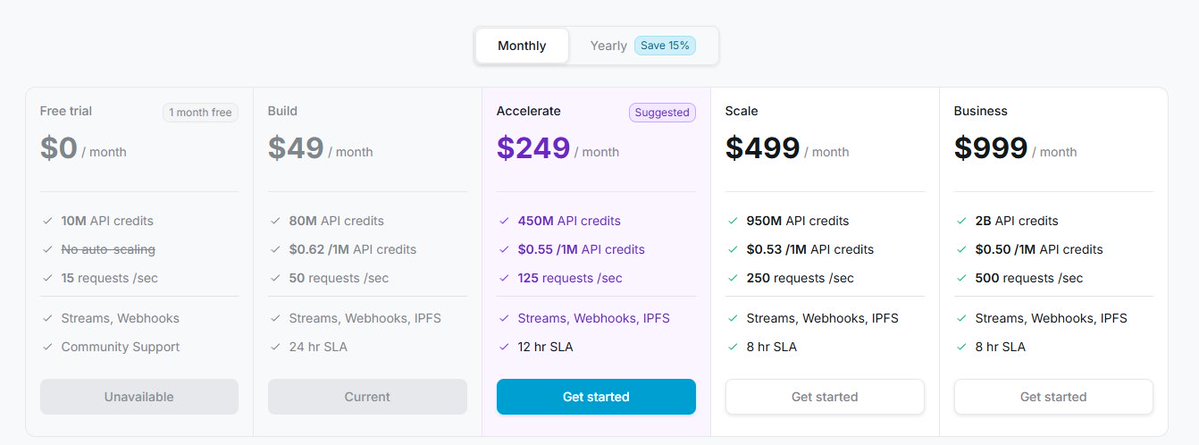Click the Save 15% badge
1199x445 pixels.
click(x=665, y=46)
